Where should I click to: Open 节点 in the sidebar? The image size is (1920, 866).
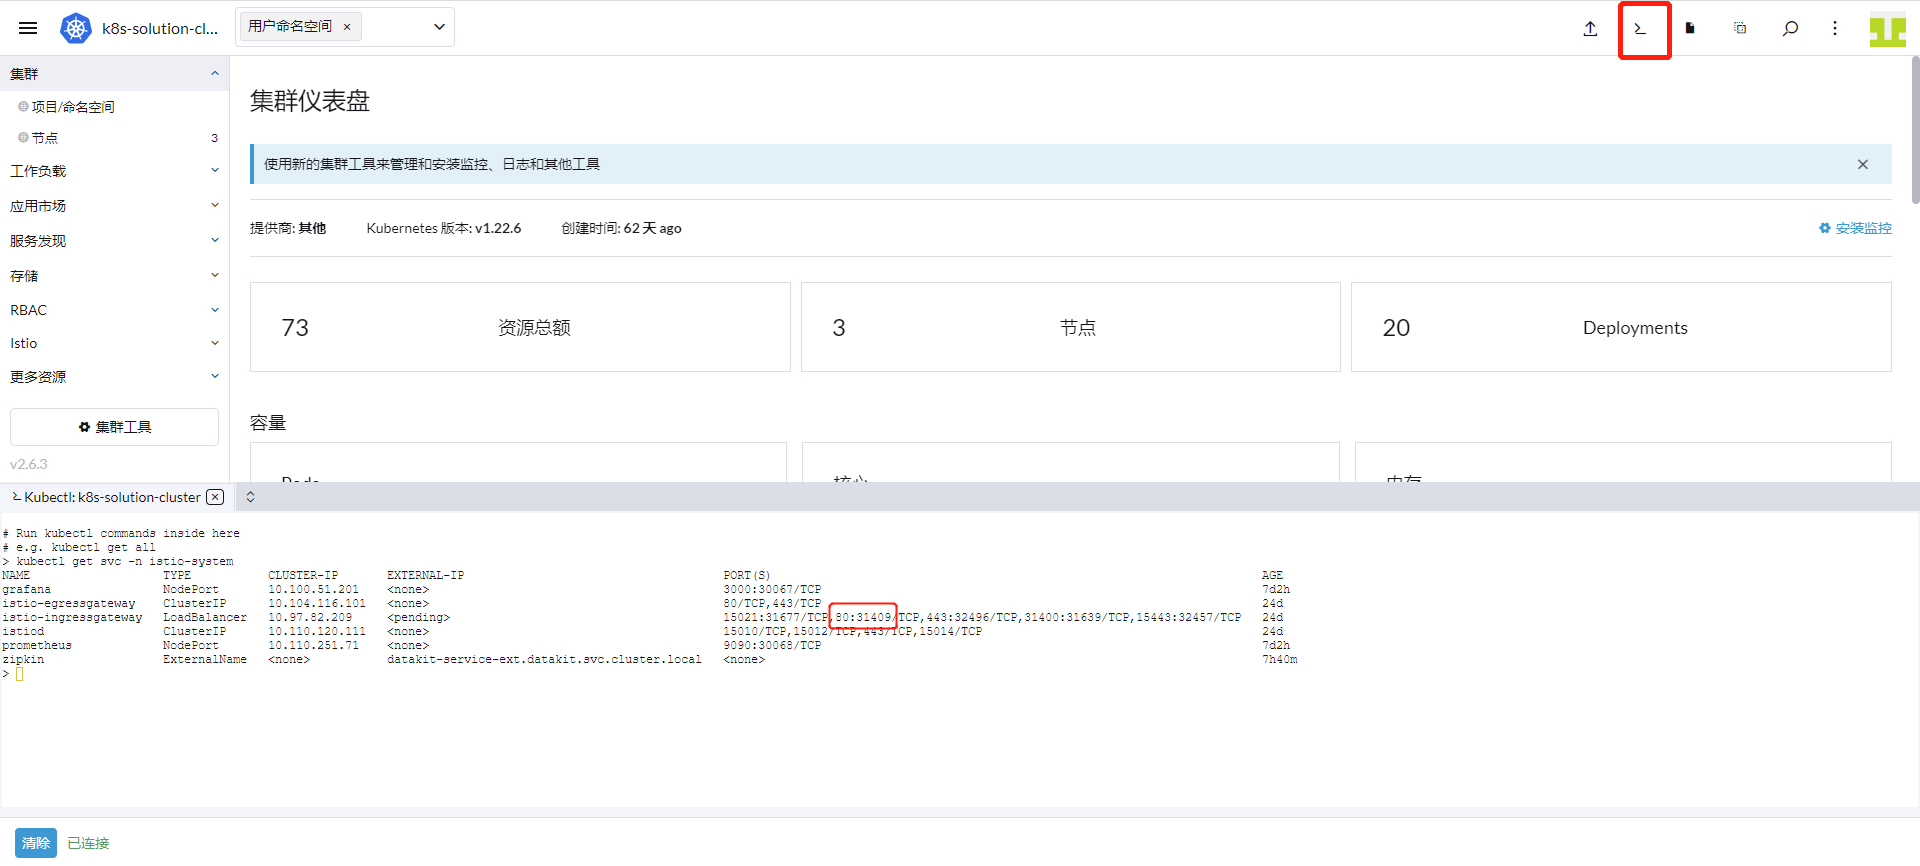pyautogui.click(x=45, y=138)
